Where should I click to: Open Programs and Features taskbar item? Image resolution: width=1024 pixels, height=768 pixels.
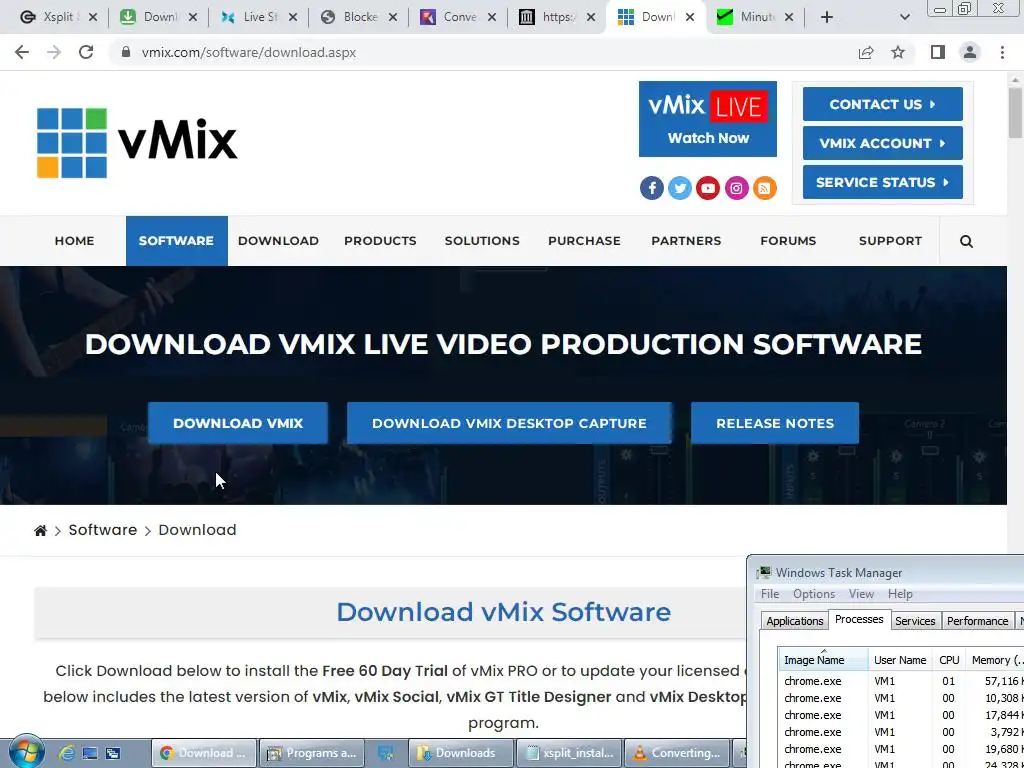[x=312, y=753]
